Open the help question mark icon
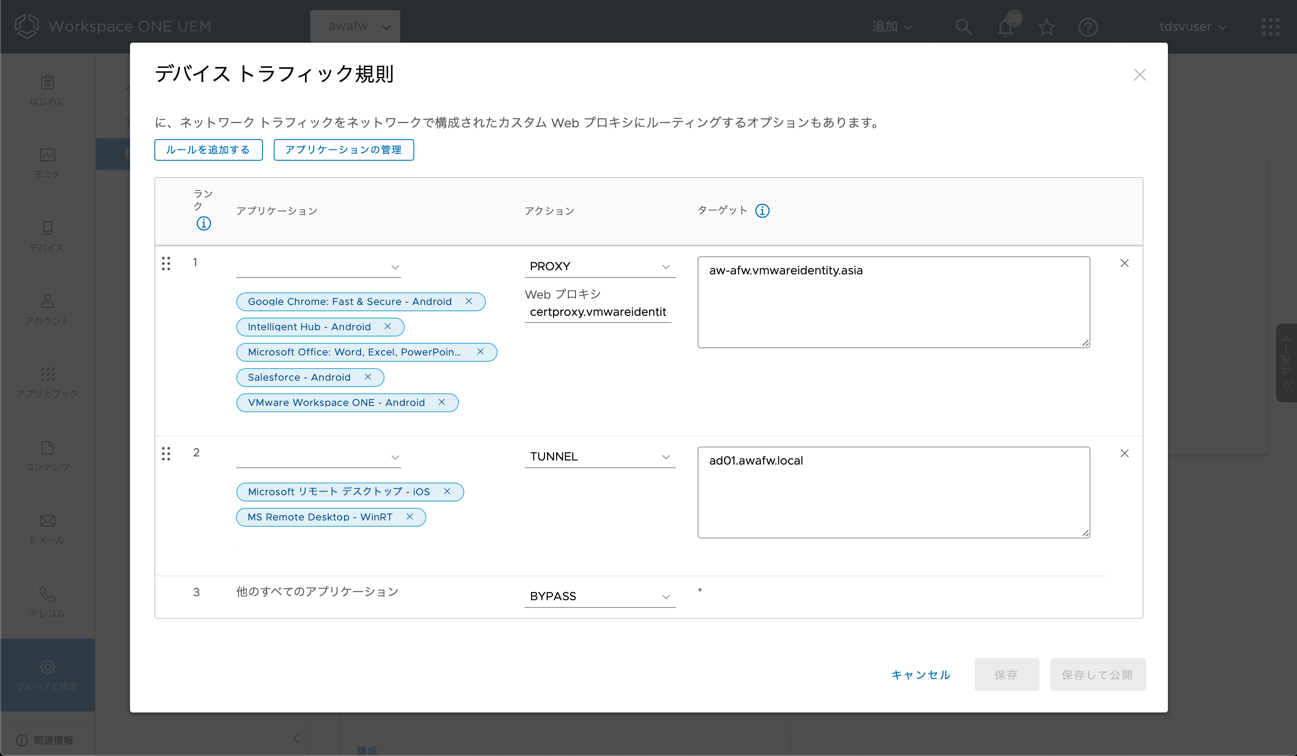The width and height of the screenshot is (1297, 756). click(1088, 27)
